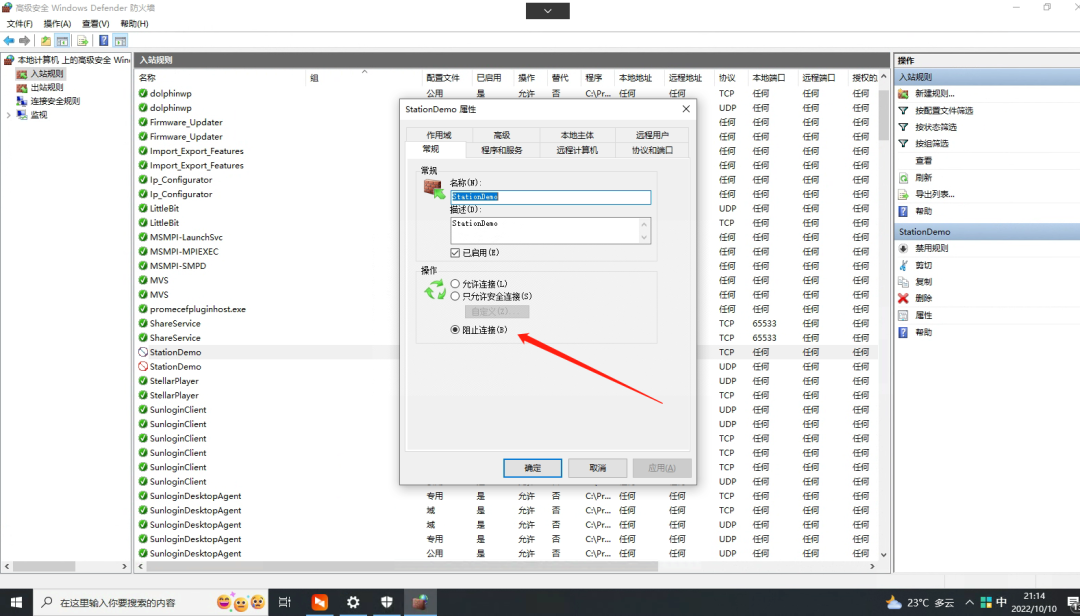Select the MSMPI-LaunchSvc rule row
Image resolution: width=1080 pixels, height=616 pixels.
point(186,237)
